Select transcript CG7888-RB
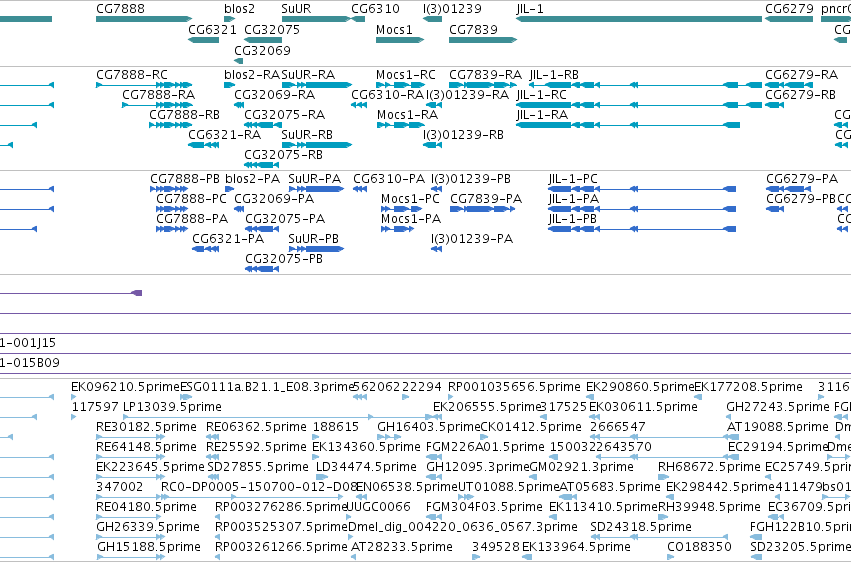The width and height of the screenshot is (851, 562). (x=171, y=125)
